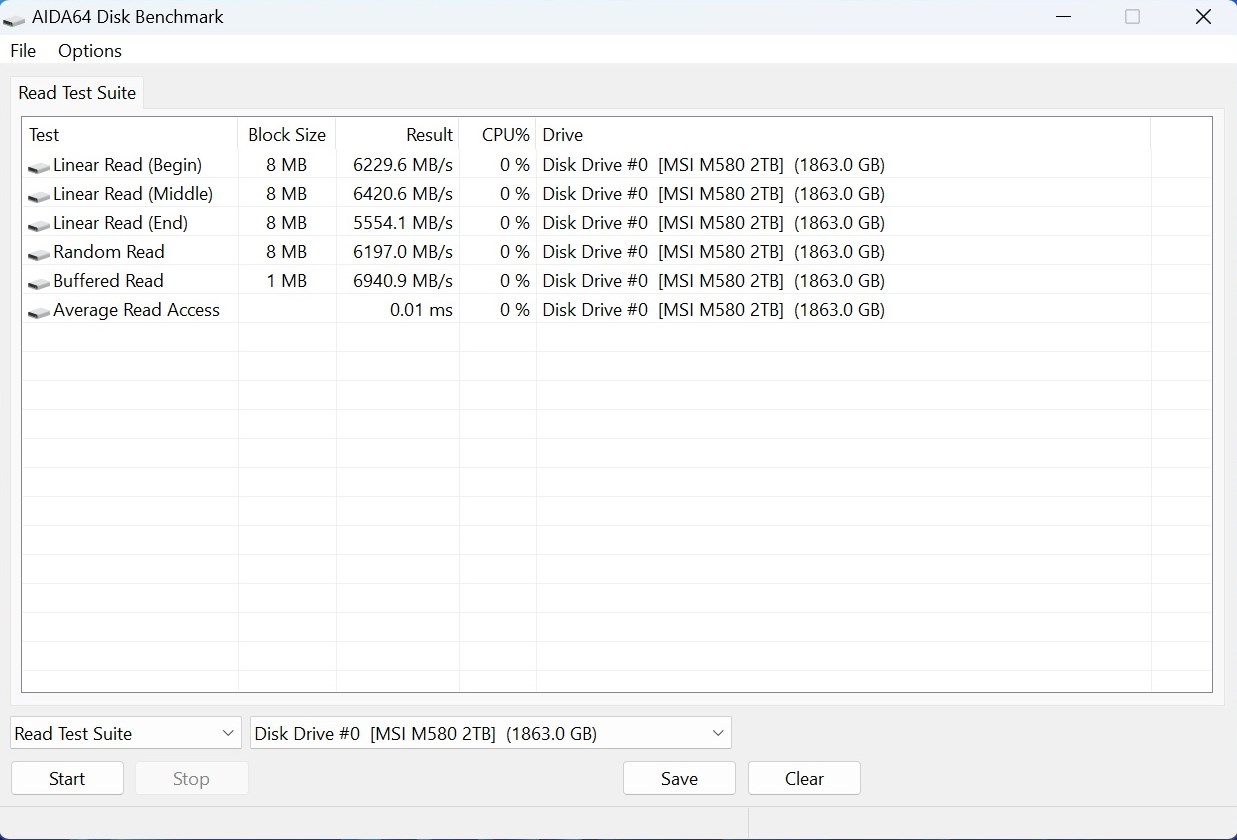Click the Stop button

click(191, 778)
